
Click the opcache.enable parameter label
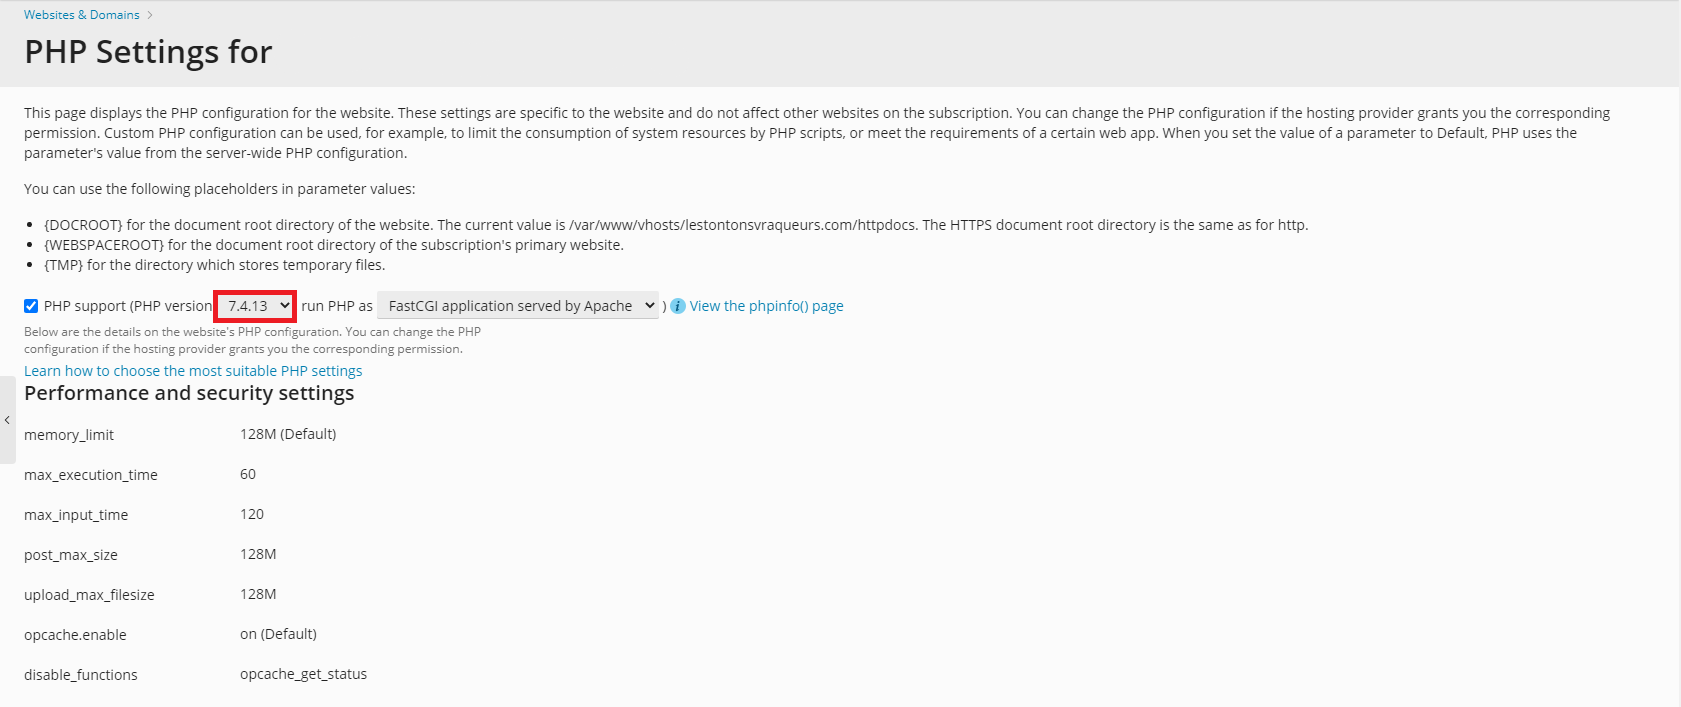pyautogui.click(x=75, y=635)
